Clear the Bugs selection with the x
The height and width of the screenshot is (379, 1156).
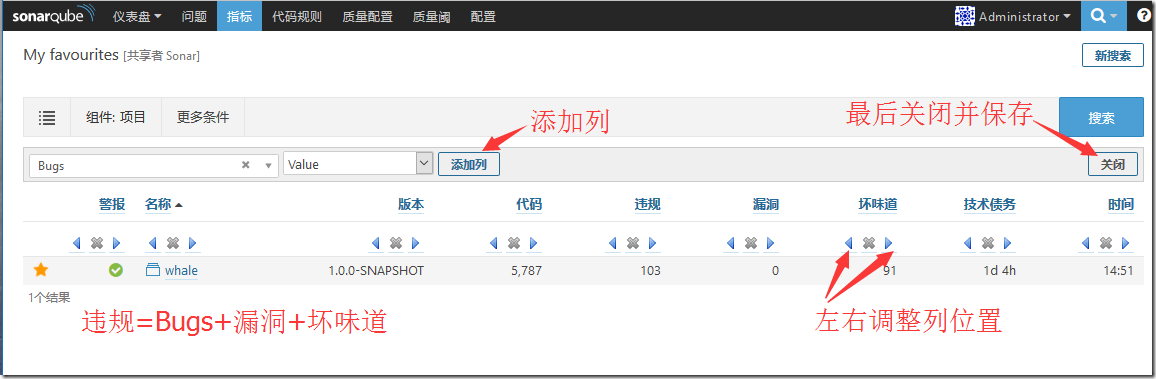pyautogui.click(x=246, y=165)
